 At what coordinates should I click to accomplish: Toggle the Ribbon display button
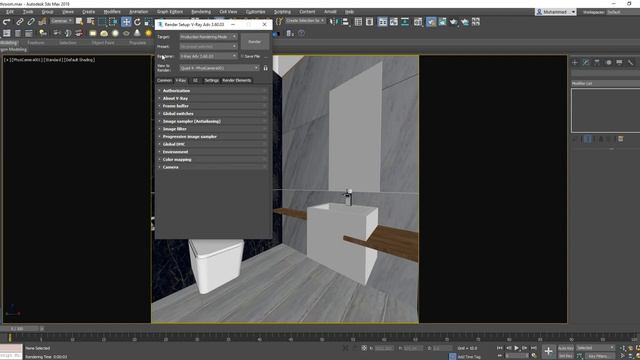tap(382, 22)
